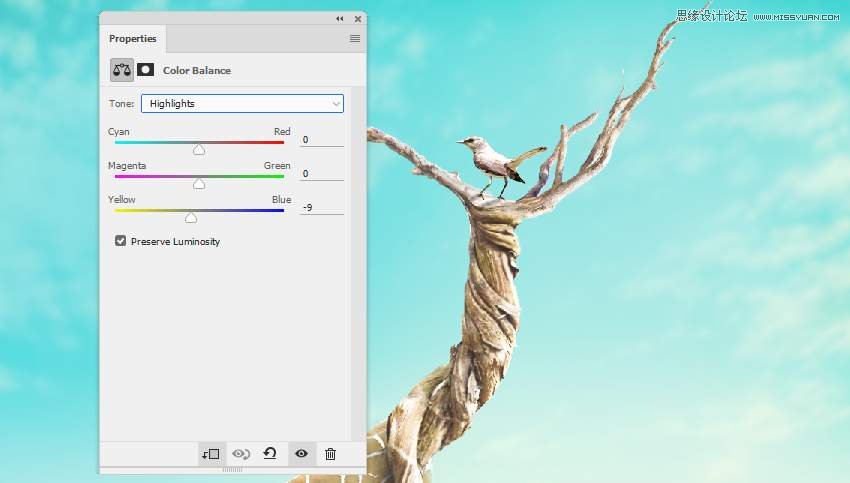The image size is (850, 483).
Task: Collapse the panel with double arrows
Action: point(340,18)
